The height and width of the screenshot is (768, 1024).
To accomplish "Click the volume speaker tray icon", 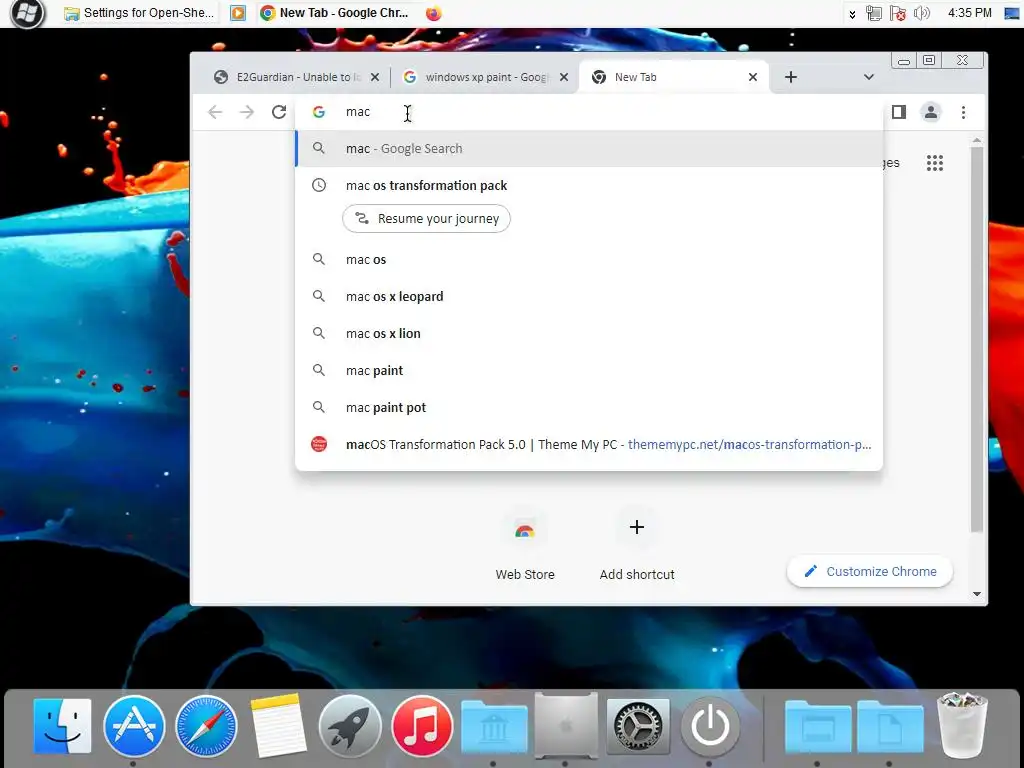I will [921, 13].
